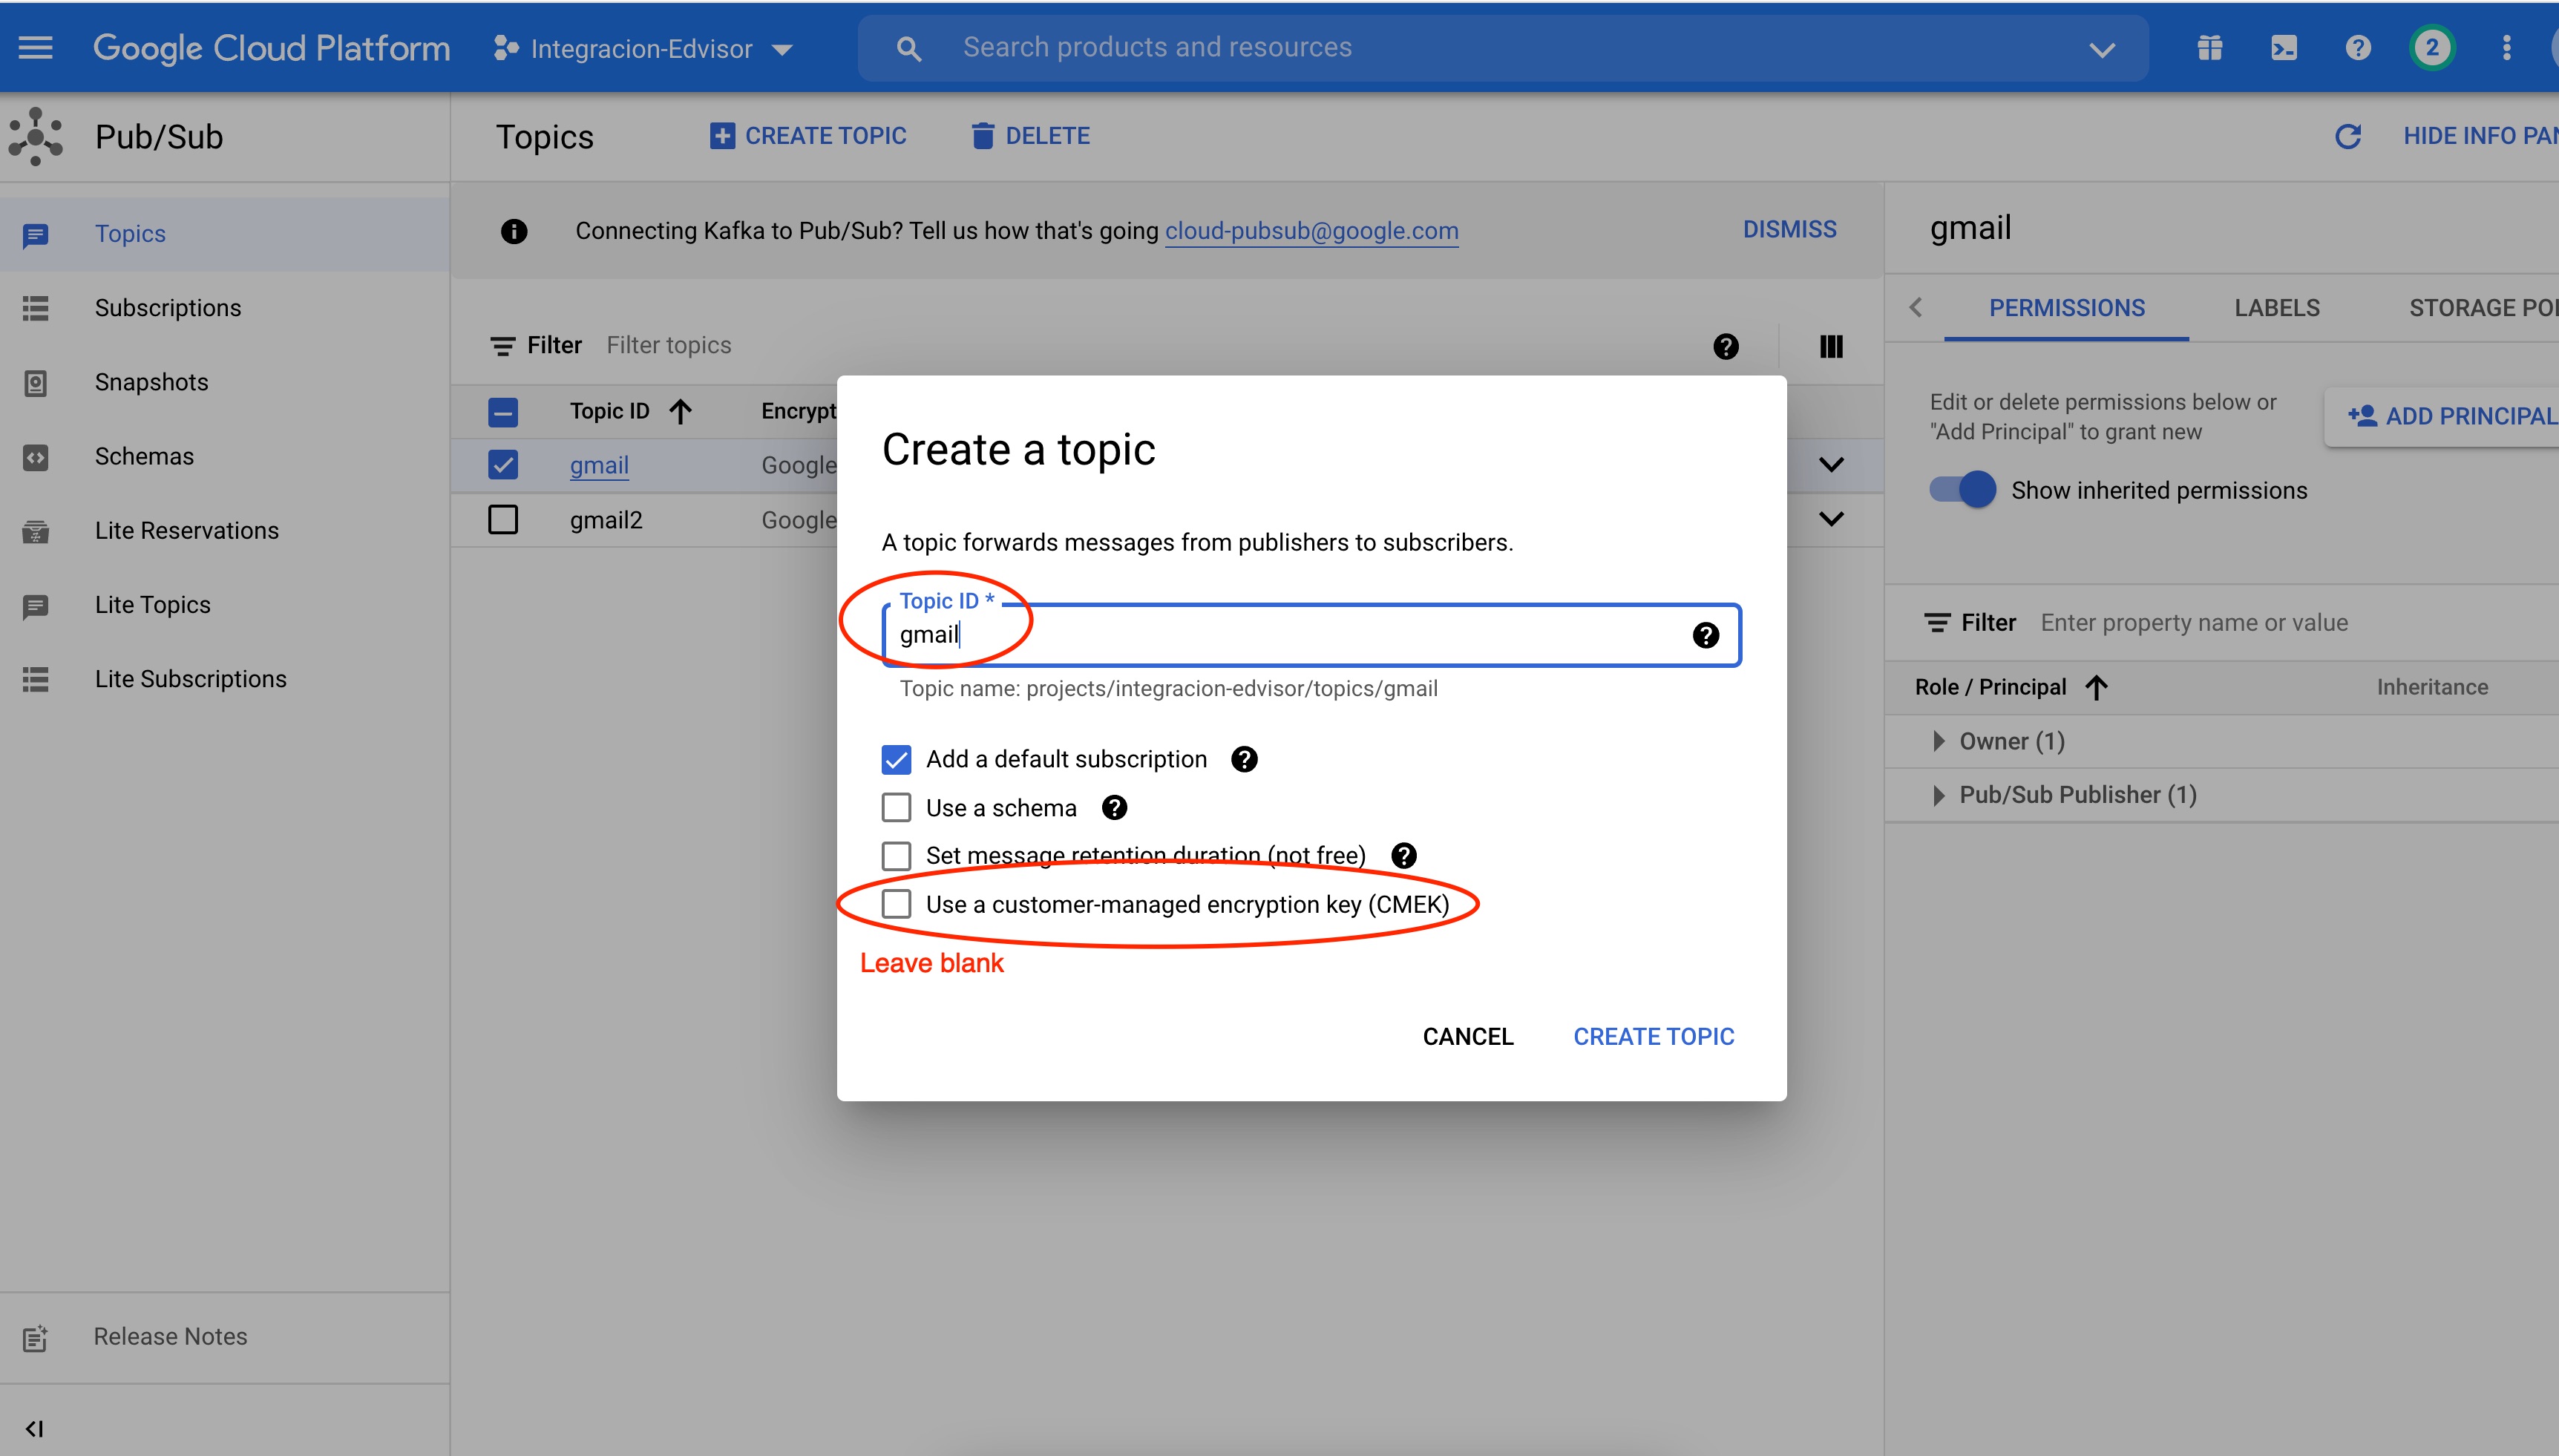Open column display options icon
The height and width of the screenshot is (1456, 2559).
[x=1831, y=346]
